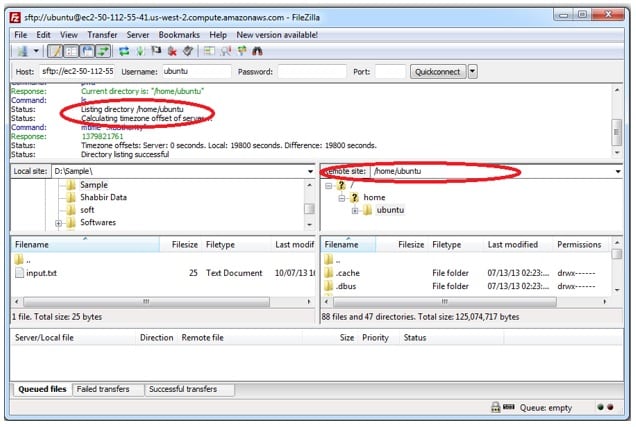Open the Local site path dropdown
Viewport: 636px width, 427px height.
pos(310,171)
